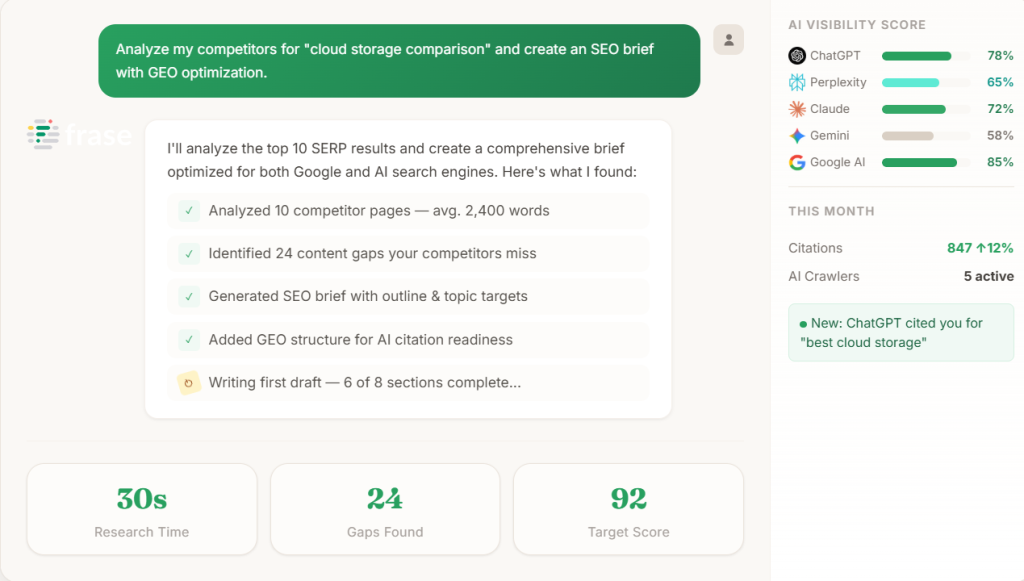Click the checkmark for Added GEO structure

click(189, 340)
